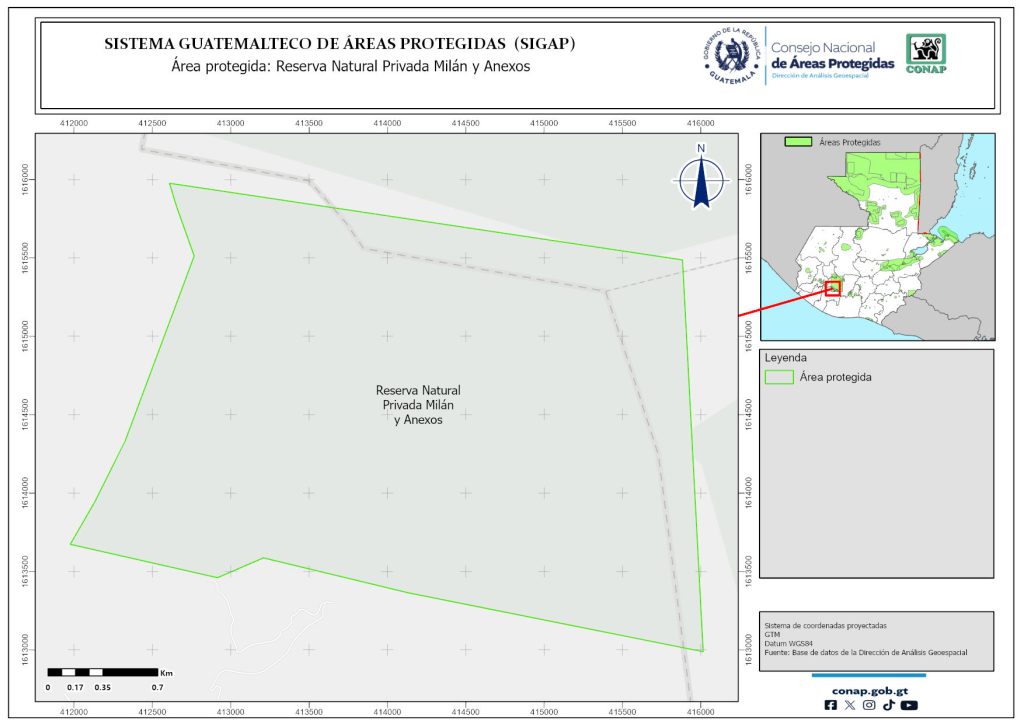Click the Gobierno de Guatemala seal
Image resolution: width=1024 pixels, height=724 pixels.
[733, 57]
